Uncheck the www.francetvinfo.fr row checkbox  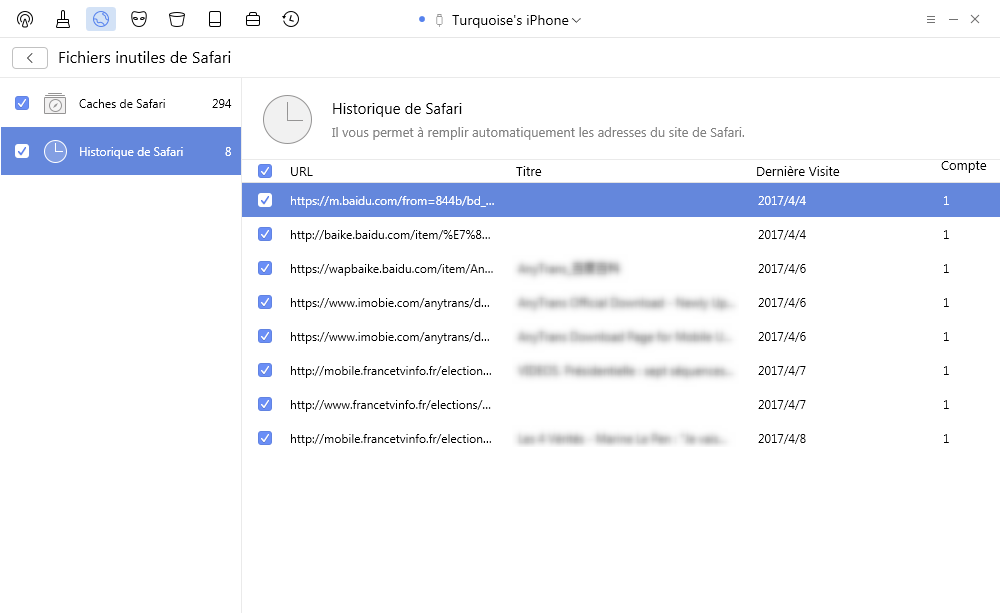click(265, 404)
